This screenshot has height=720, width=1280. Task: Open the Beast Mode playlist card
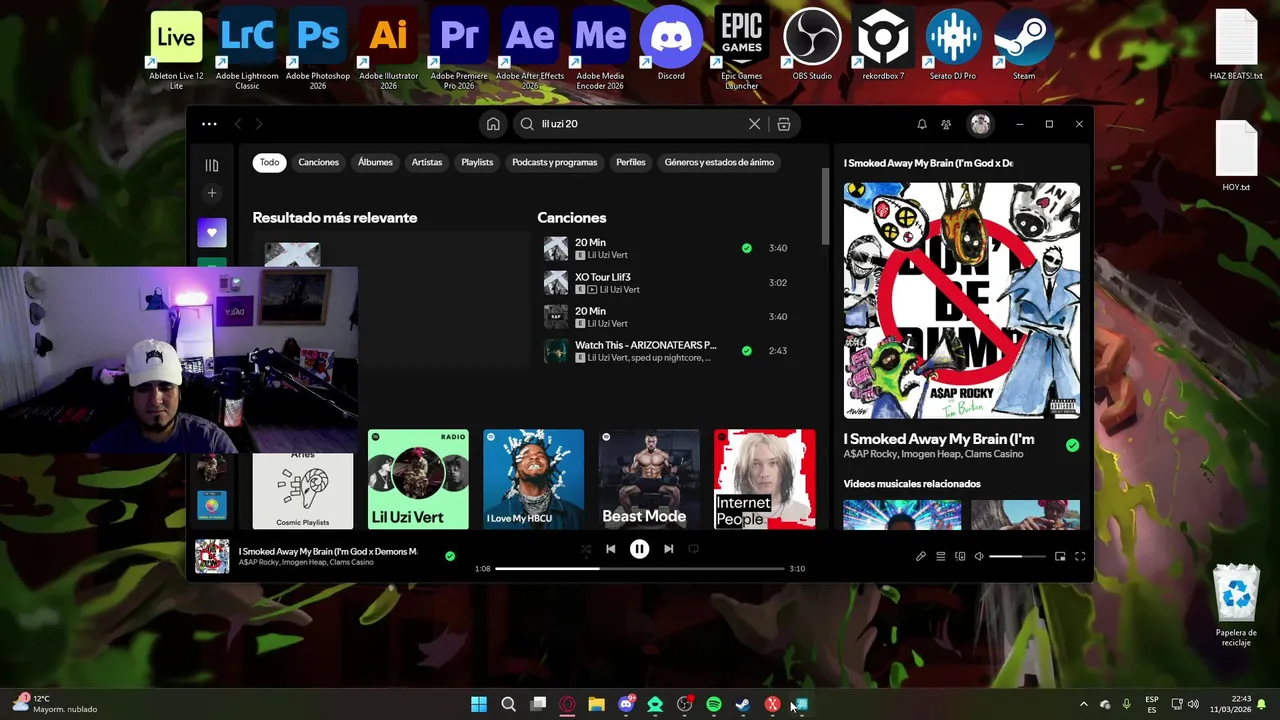649,479
